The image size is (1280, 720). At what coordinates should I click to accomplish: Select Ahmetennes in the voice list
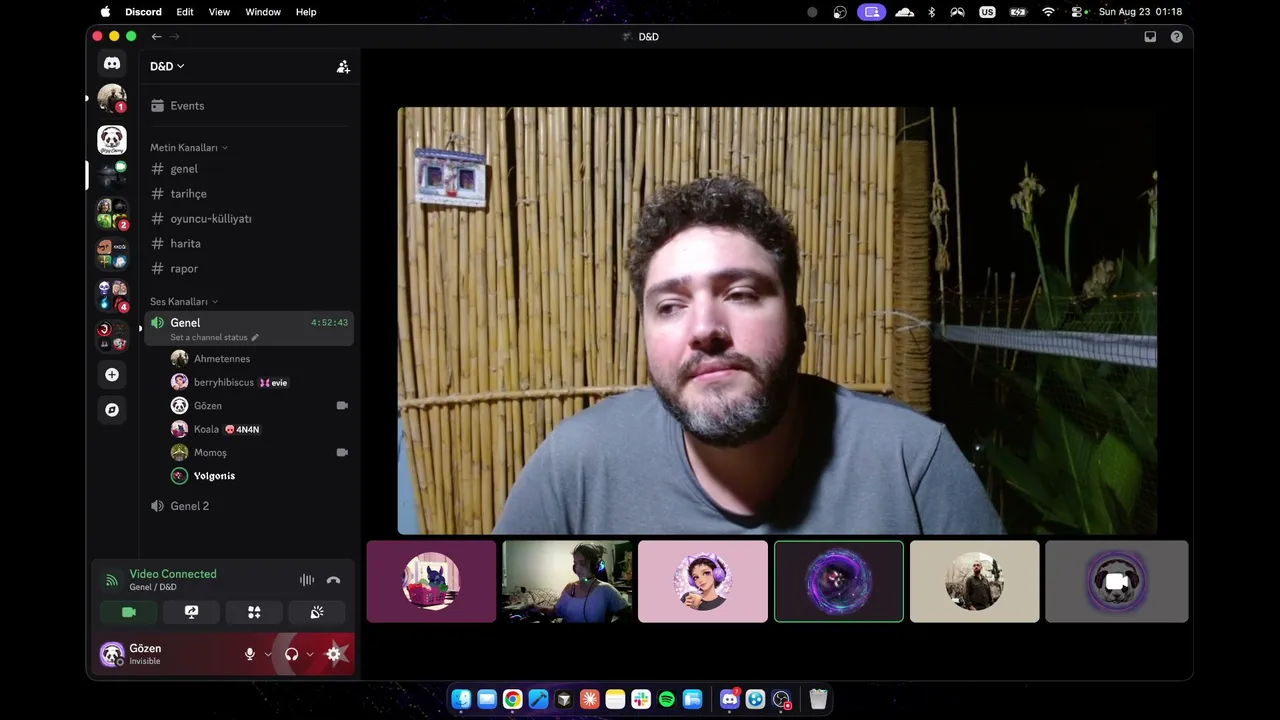click(260, 359)
